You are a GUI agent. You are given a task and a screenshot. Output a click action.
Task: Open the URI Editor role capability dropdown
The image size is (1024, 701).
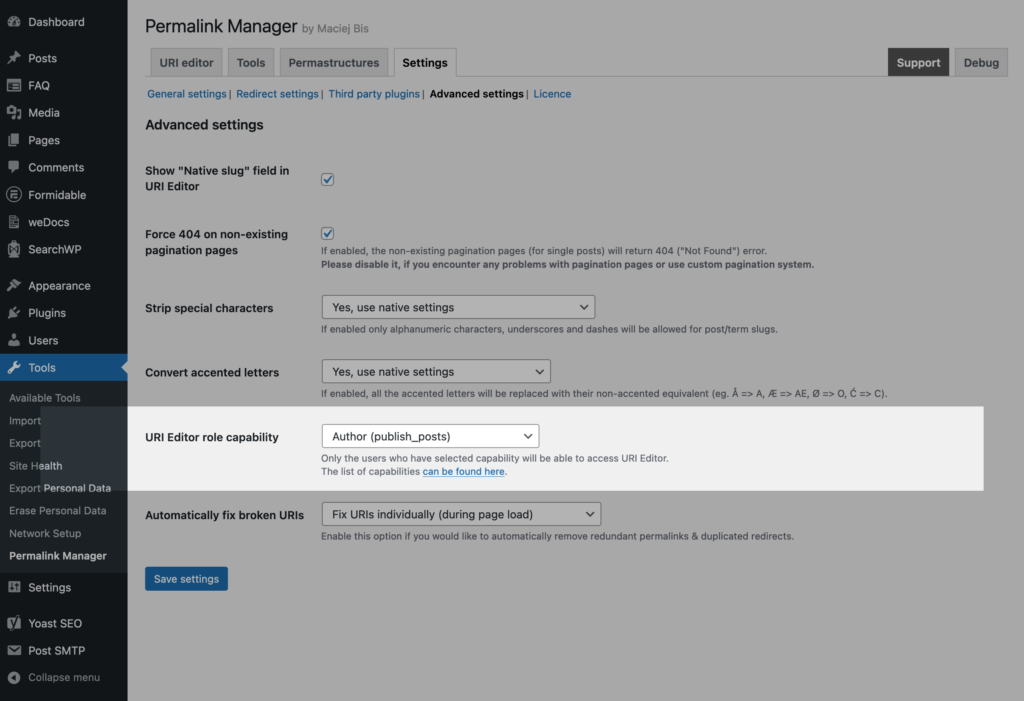[x=430, y=436]
